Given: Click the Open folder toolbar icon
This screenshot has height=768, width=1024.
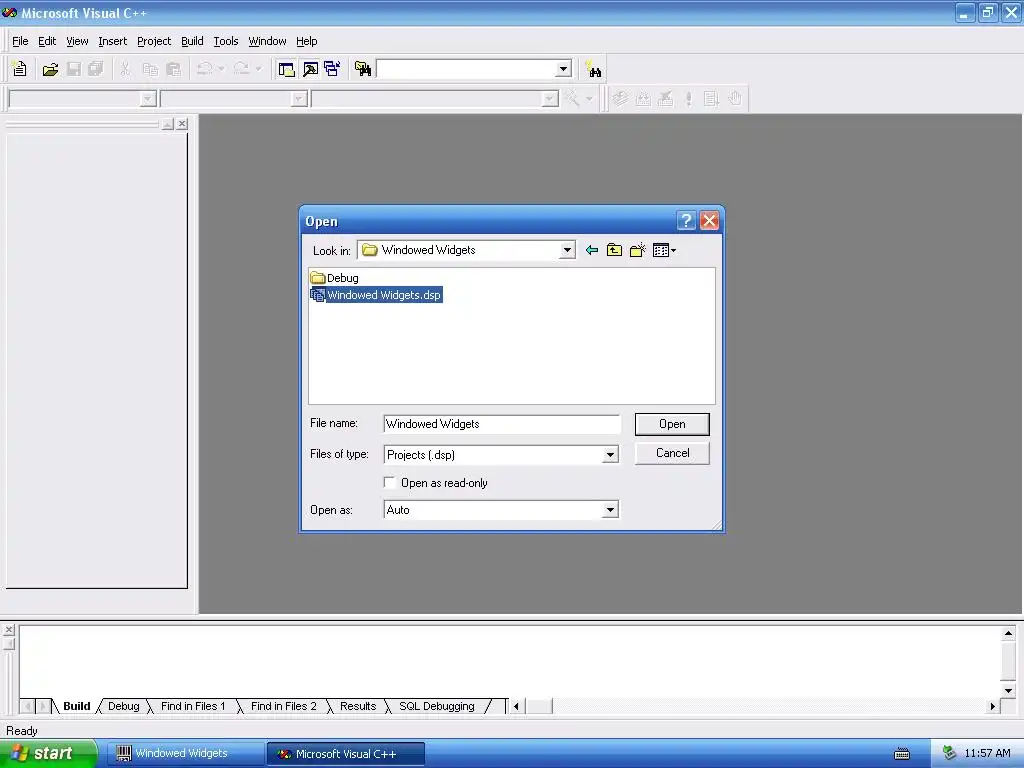Looking at the screenshot, I should [x=50, y=69].
